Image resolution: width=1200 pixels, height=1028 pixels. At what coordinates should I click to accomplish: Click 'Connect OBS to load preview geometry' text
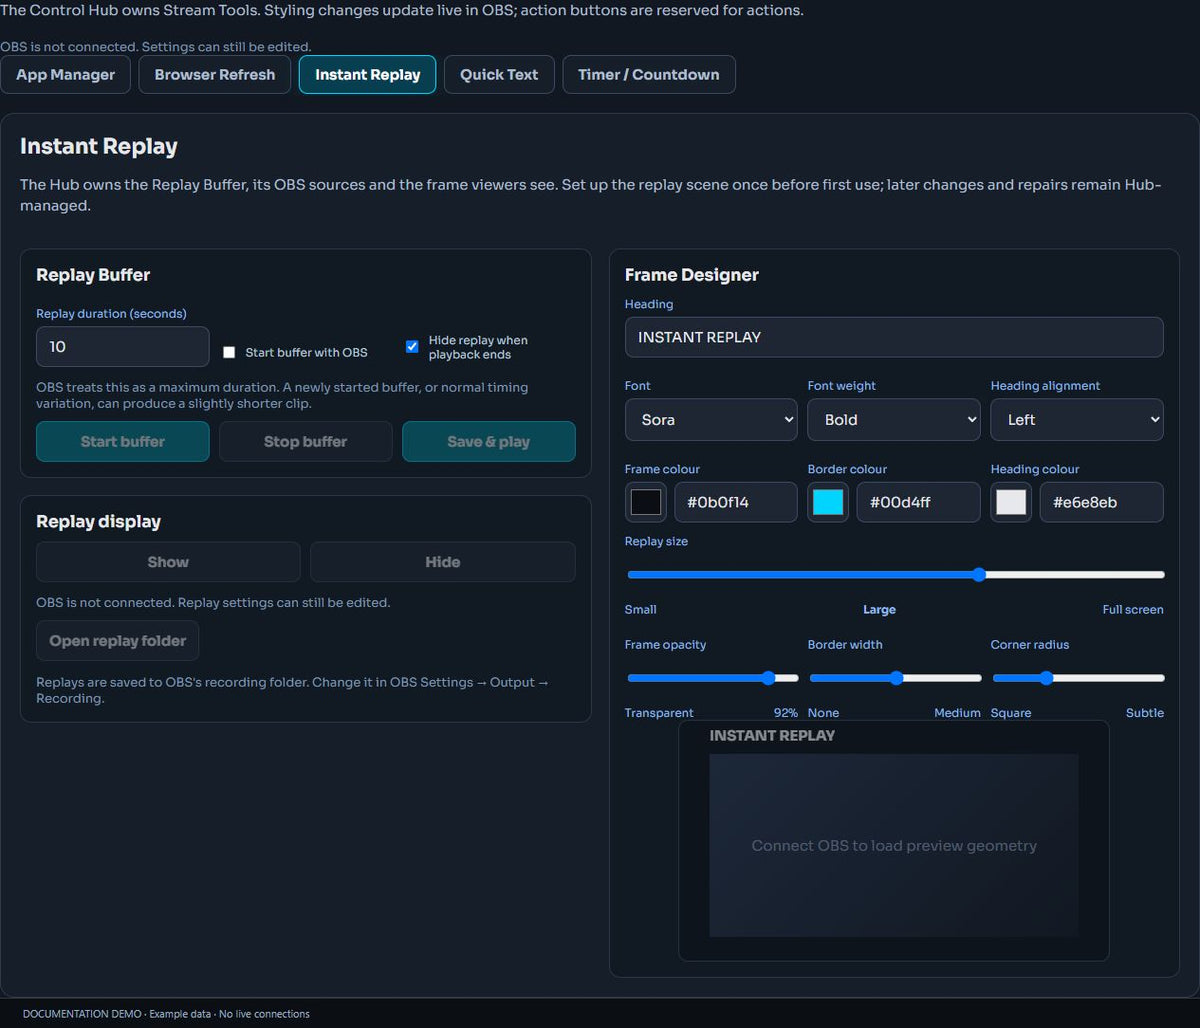(894, 846)
